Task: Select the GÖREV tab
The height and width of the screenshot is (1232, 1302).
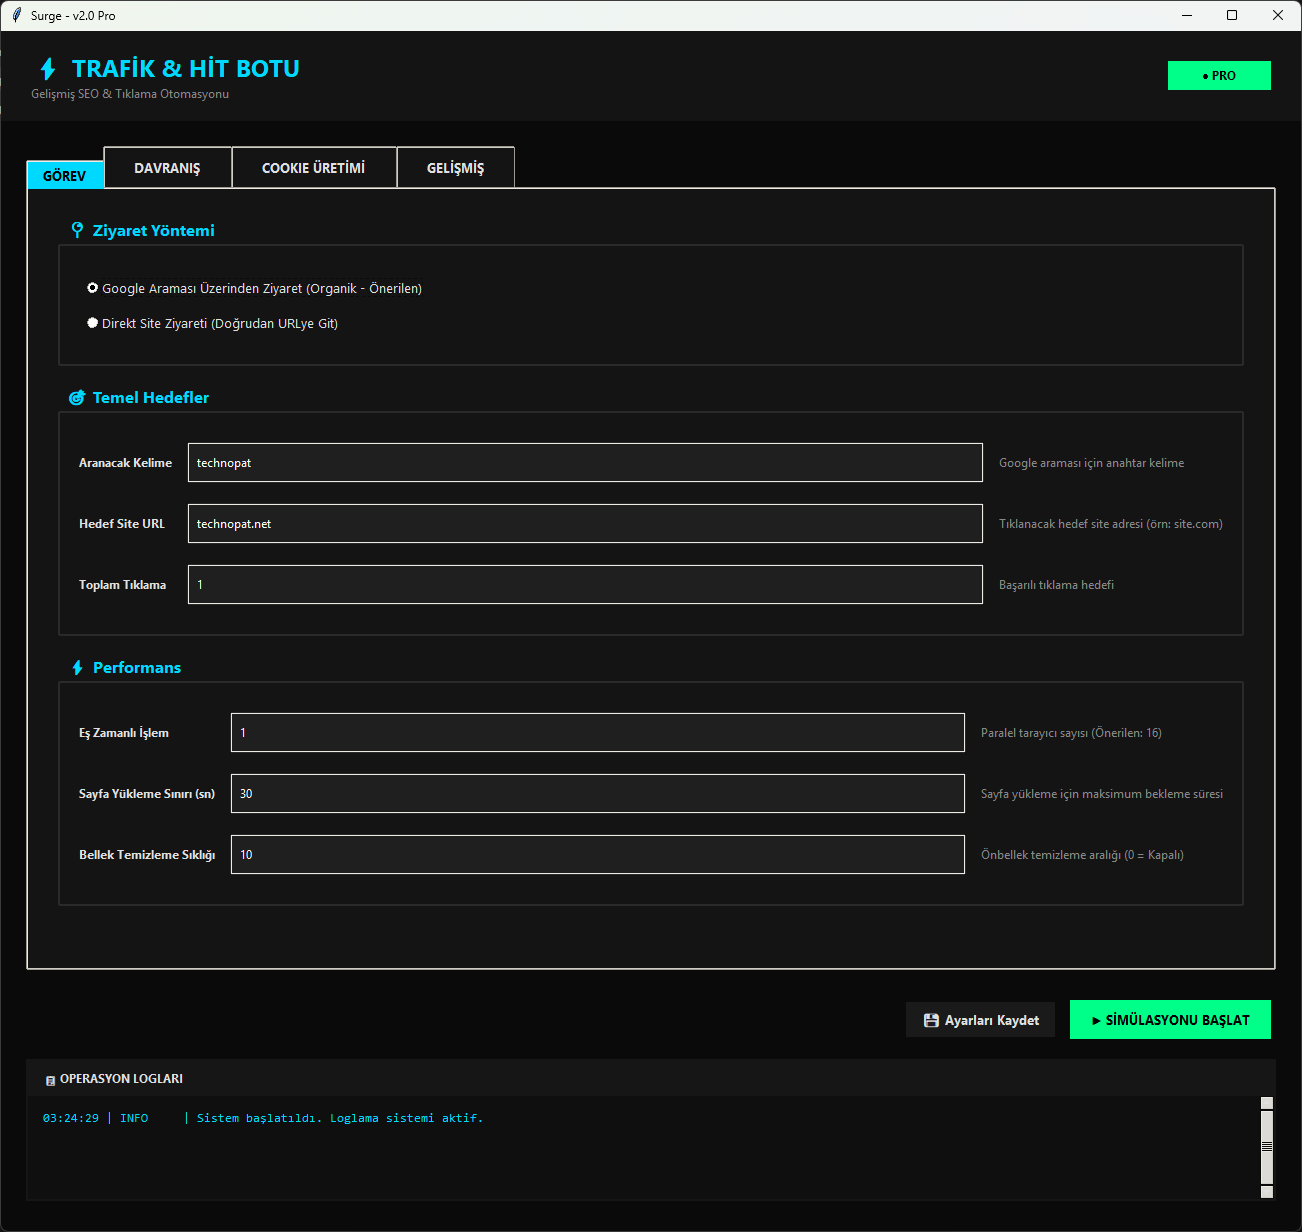Action: [x=65, y=176]
